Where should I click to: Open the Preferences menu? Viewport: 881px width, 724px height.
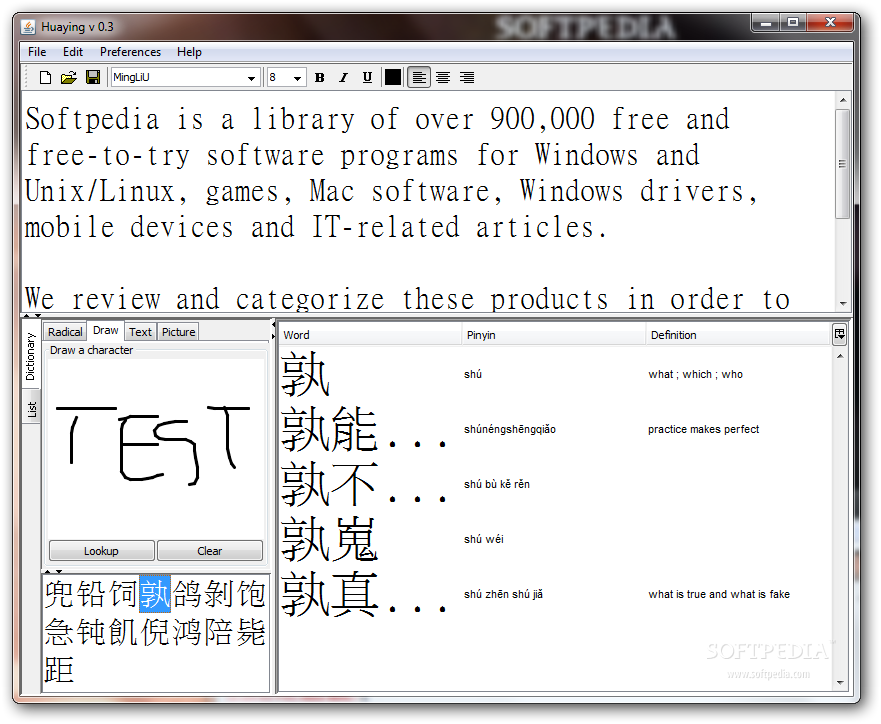pos(130,52)
